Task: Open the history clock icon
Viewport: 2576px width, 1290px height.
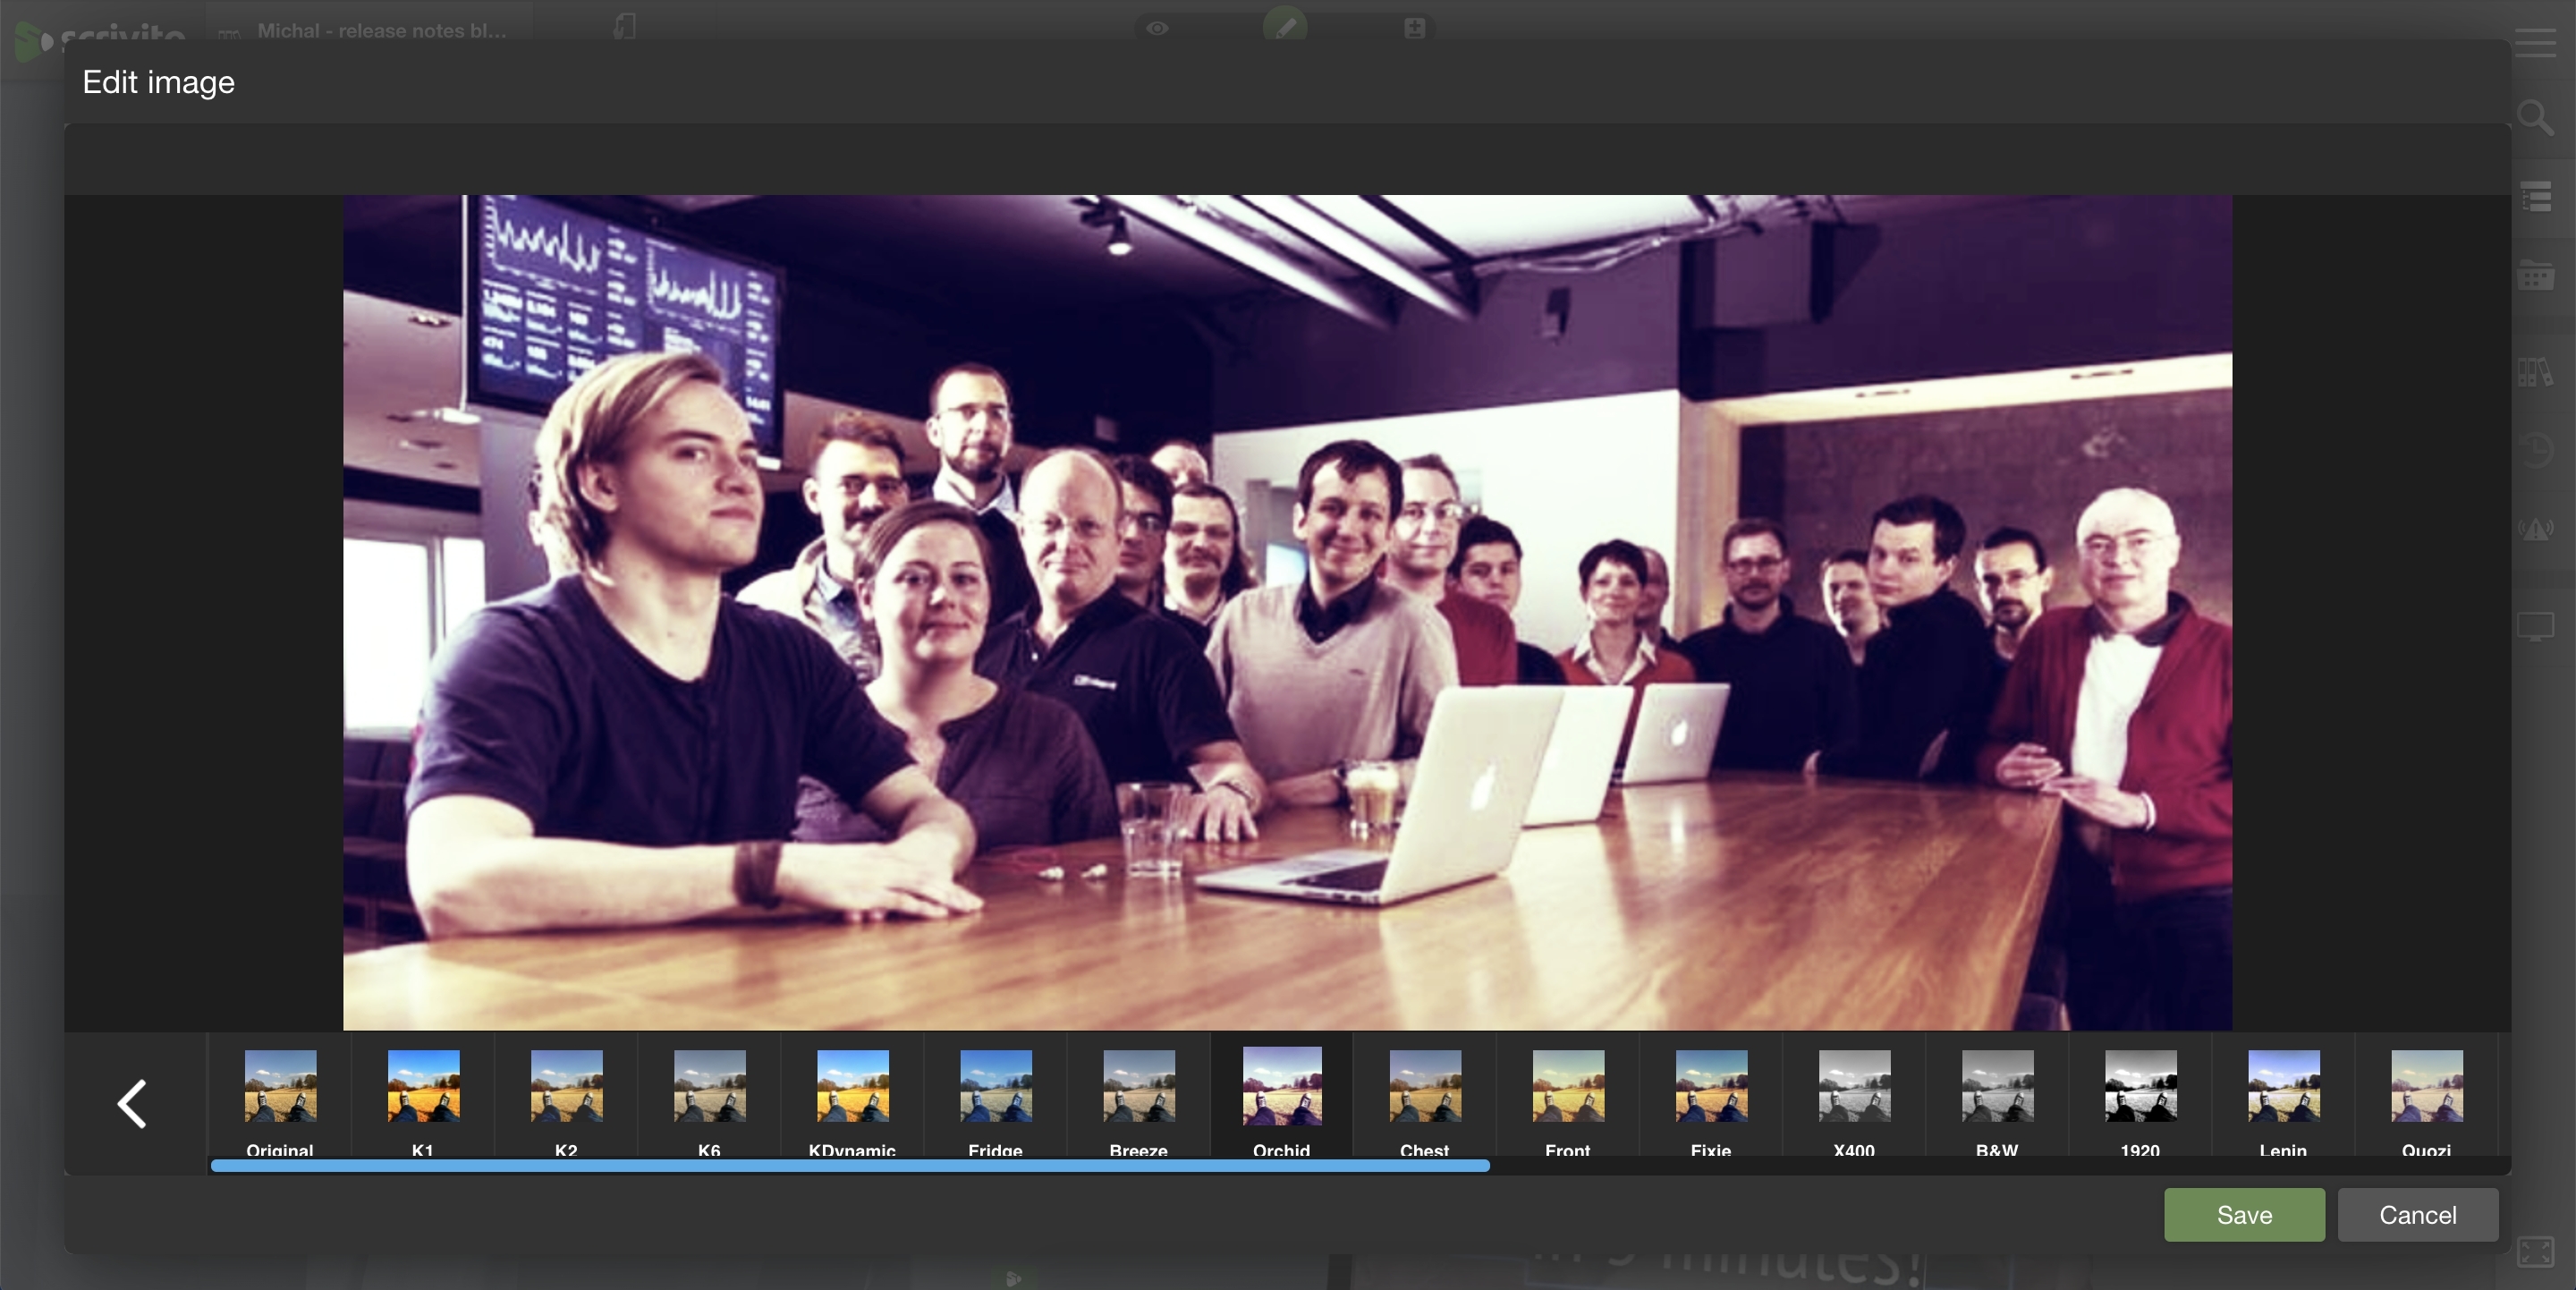Action: (x=2535, y=450)
